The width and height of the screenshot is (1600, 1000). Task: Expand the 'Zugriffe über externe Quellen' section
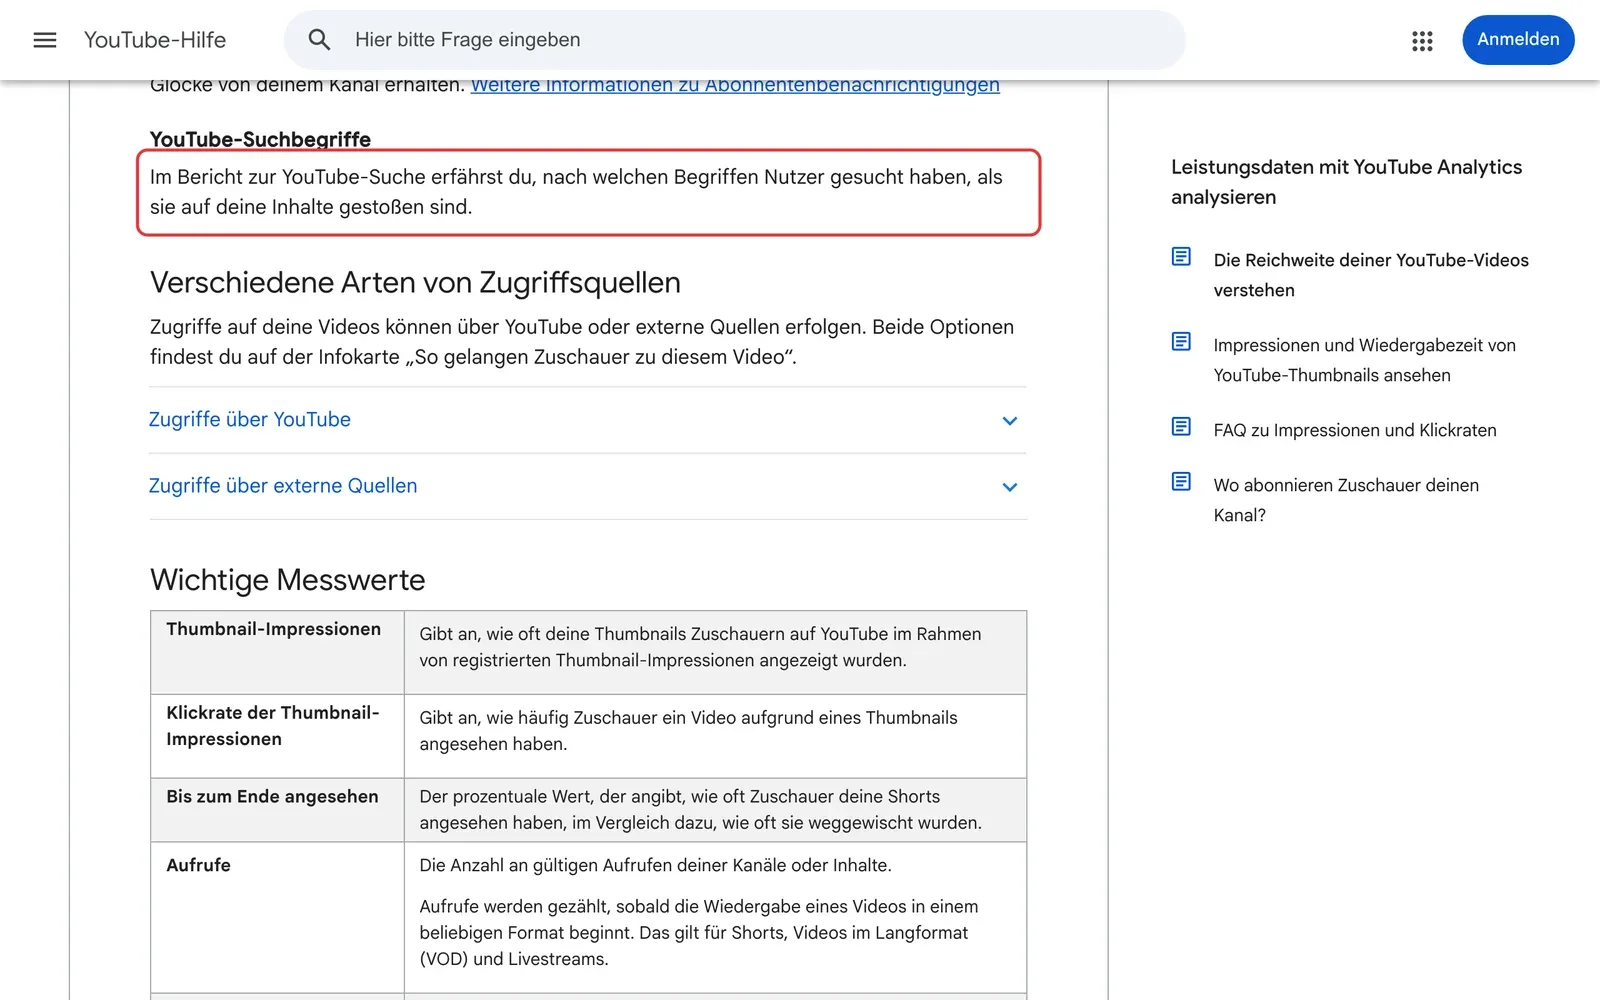588,486
